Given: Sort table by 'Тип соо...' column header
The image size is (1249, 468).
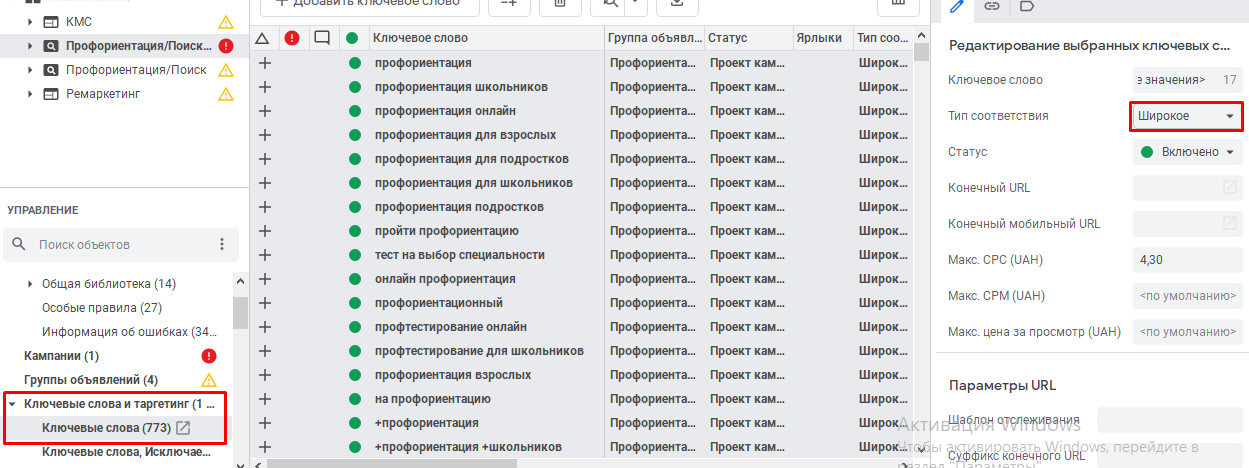Looking at the screenshot, I should 882,38.
